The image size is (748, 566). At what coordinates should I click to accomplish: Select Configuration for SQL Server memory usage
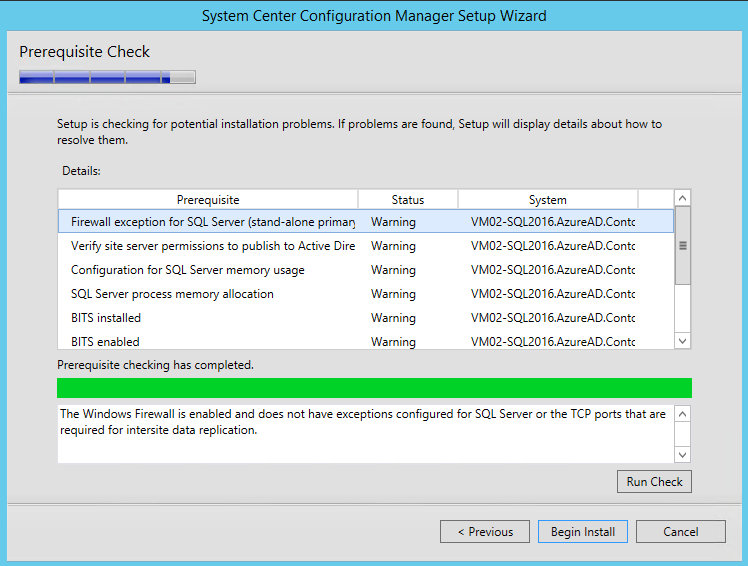coord(366,270)
